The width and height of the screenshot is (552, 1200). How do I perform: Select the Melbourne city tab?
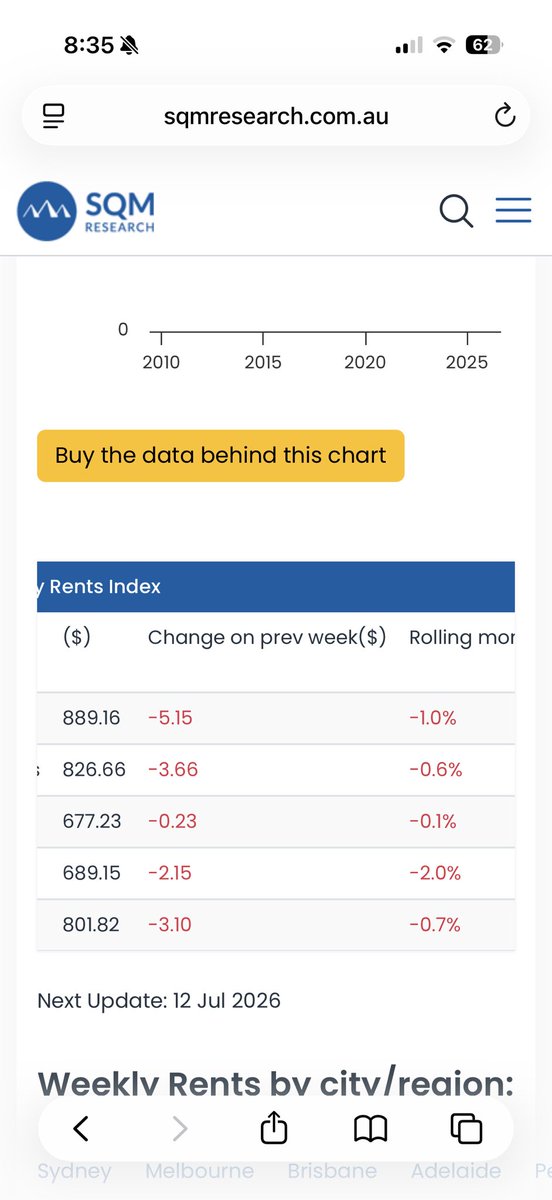pos(199,1170)
